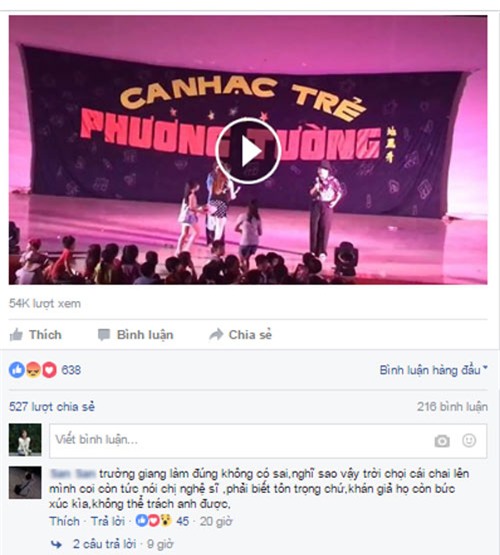Click the heart reaction icon near 638
The width and height of the screenshot is (500, 555).
[49, 370]
